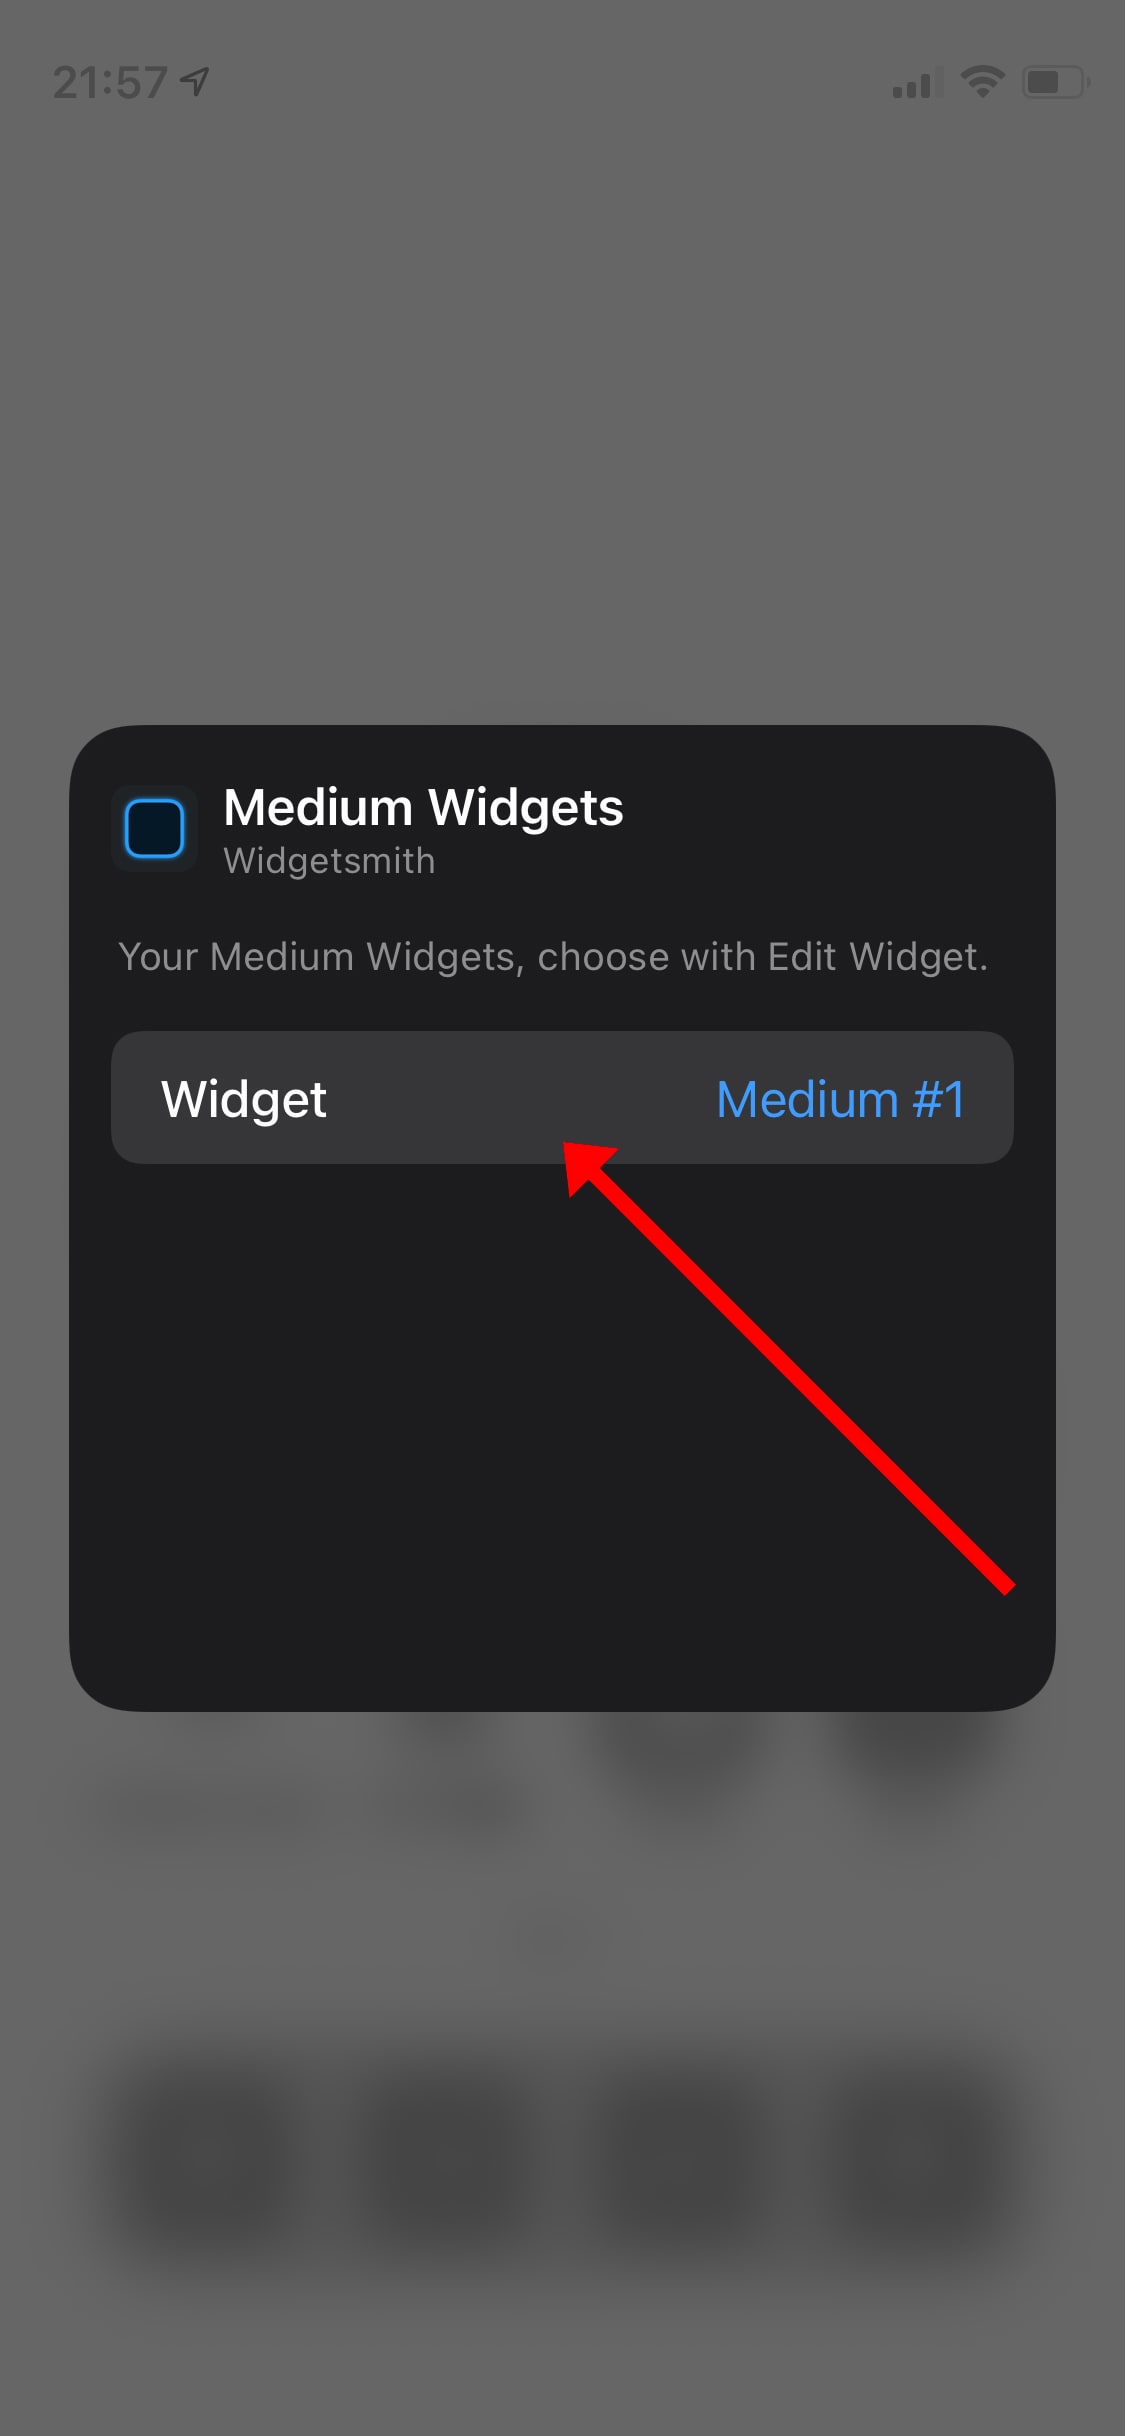Tap the Widgetsmith app icon

(x=154, y=828)
